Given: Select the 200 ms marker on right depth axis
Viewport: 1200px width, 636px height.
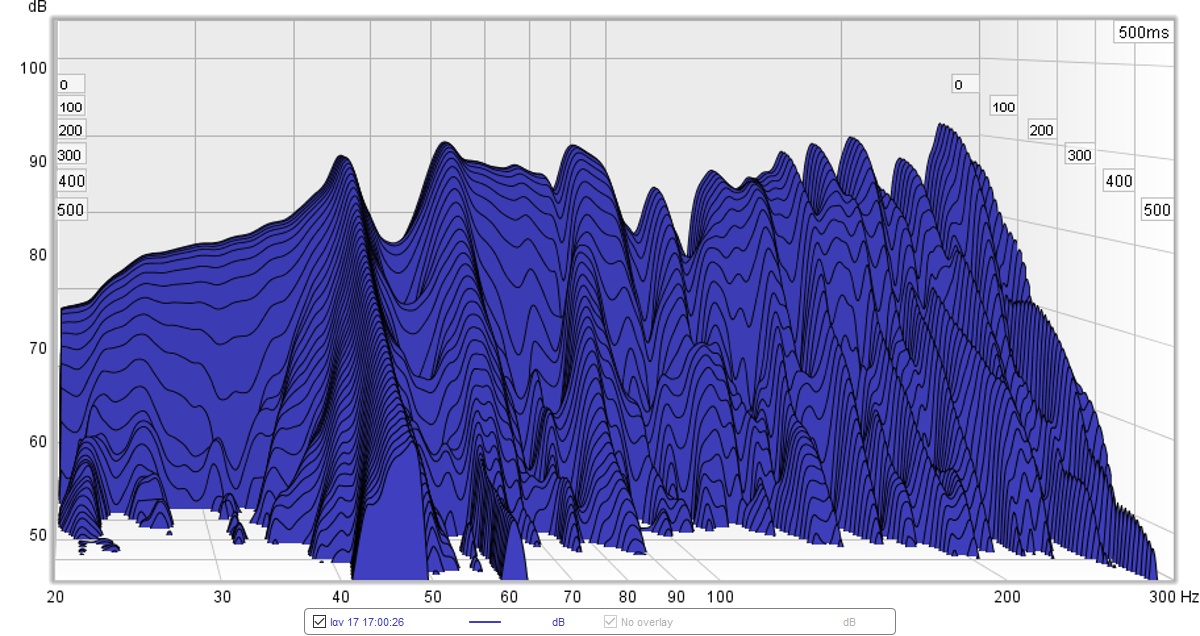Looking at the screenshot, I should pos(1042,130).
